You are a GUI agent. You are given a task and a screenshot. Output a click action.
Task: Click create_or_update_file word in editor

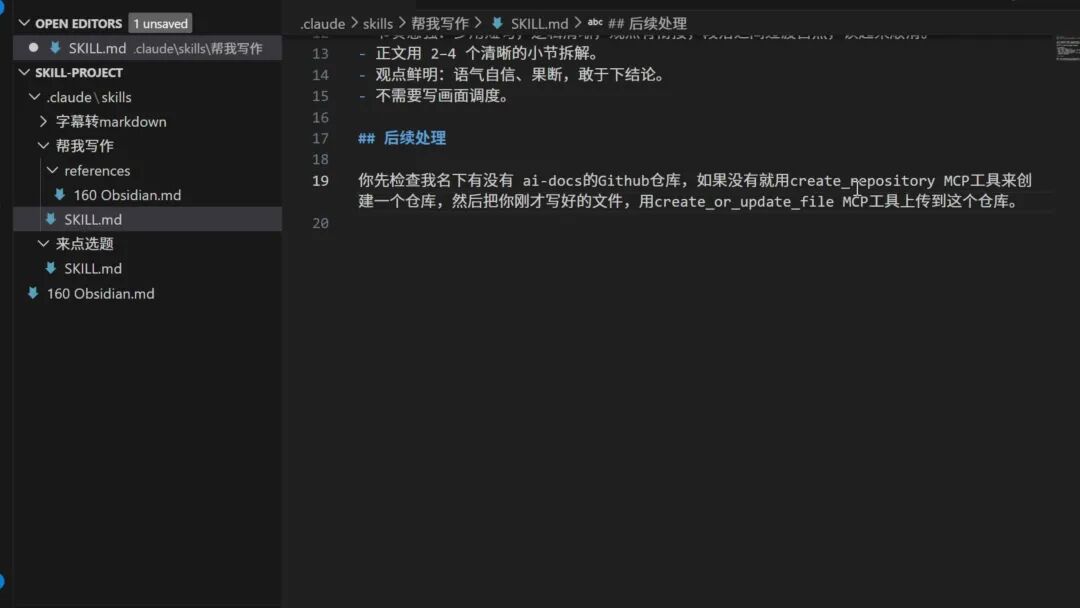click(744, 202)
